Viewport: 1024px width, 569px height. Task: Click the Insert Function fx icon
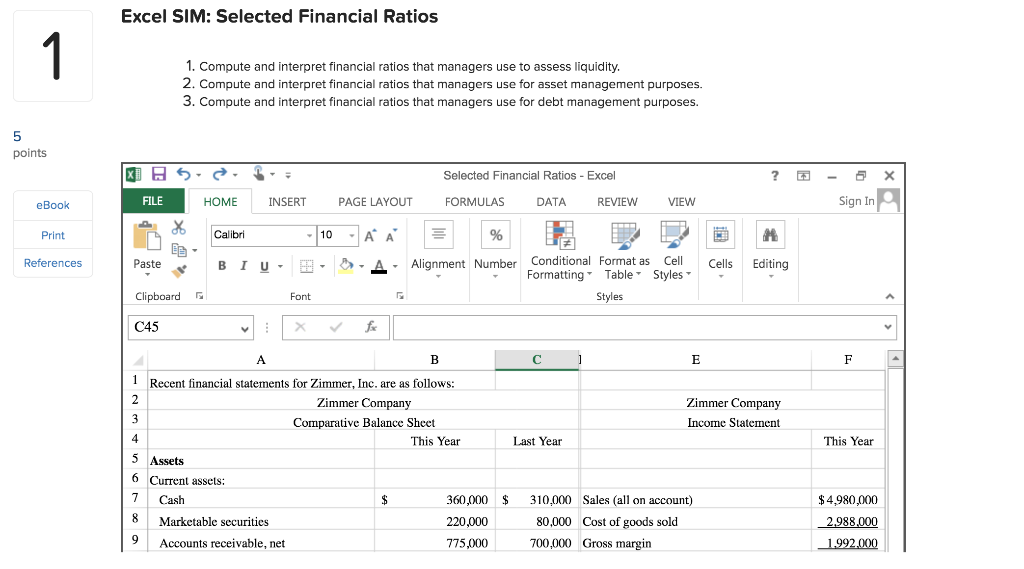(370, 327)
